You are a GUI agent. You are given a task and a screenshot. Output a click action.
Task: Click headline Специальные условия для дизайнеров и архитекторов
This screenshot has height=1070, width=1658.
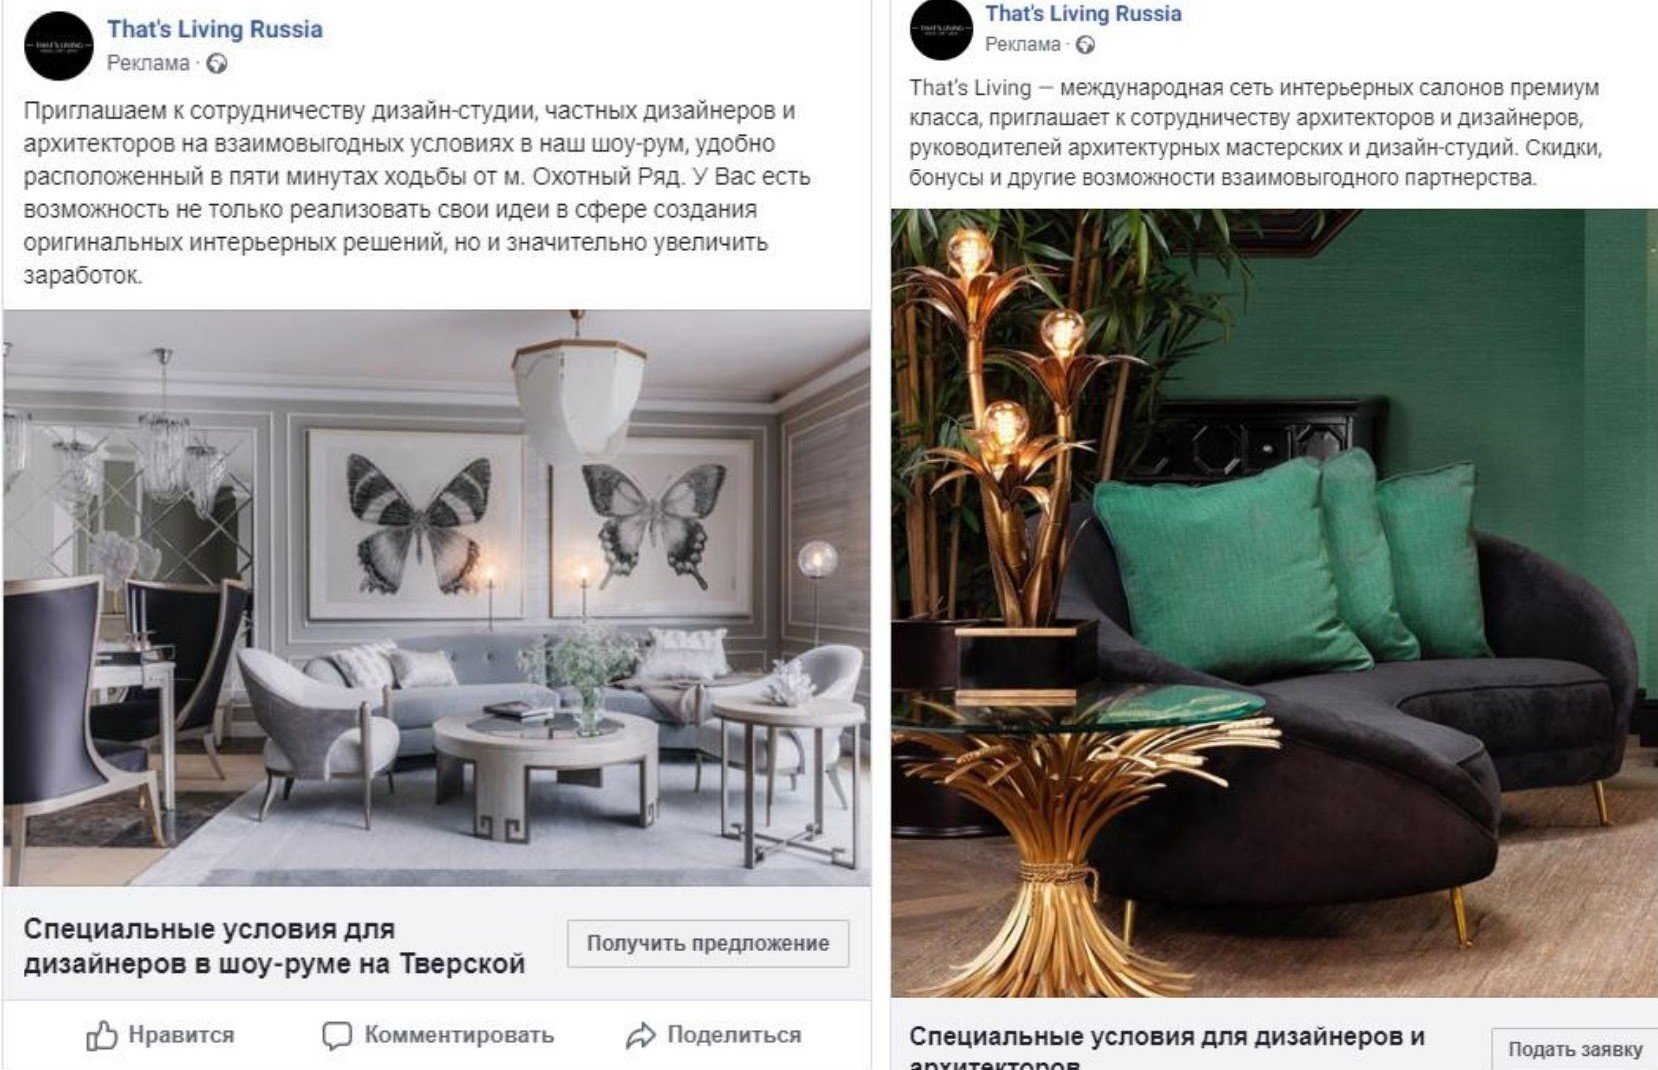tap(1167, 1047)
